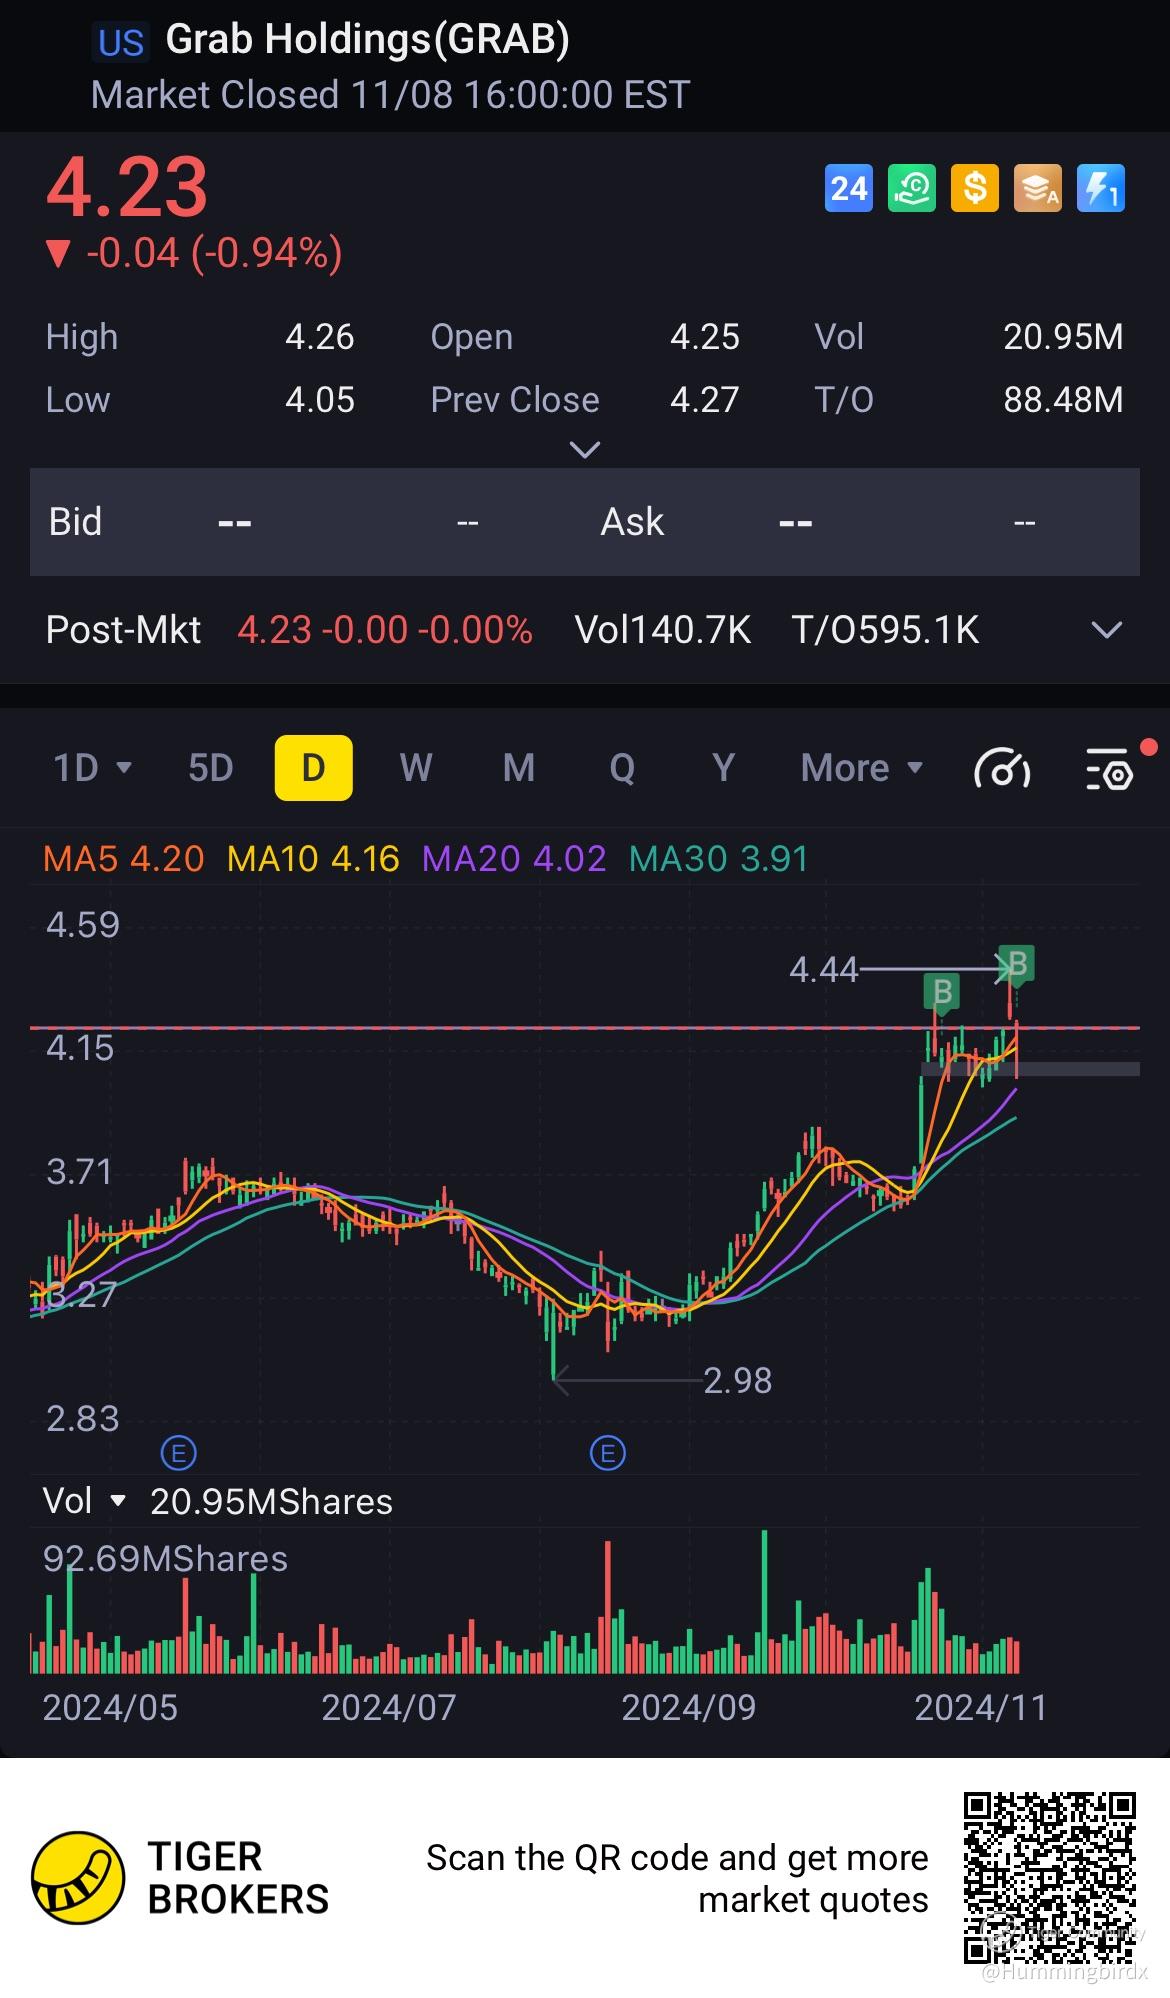Tap the lower green B trade marker
Image resolution: width=1170 pixels, height=1998 pixels.
(x=942, y=993)
